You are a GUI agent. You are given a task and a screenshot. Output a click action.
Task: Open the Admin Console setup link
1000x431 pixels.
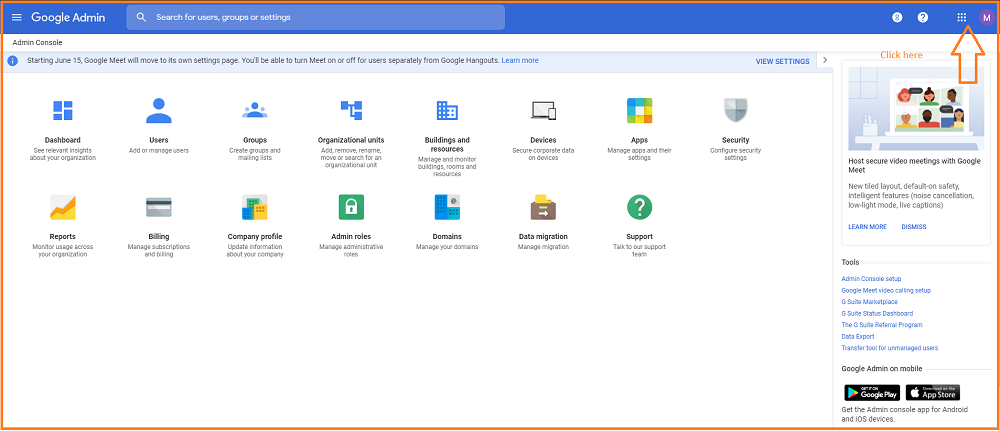coord(871,279)
